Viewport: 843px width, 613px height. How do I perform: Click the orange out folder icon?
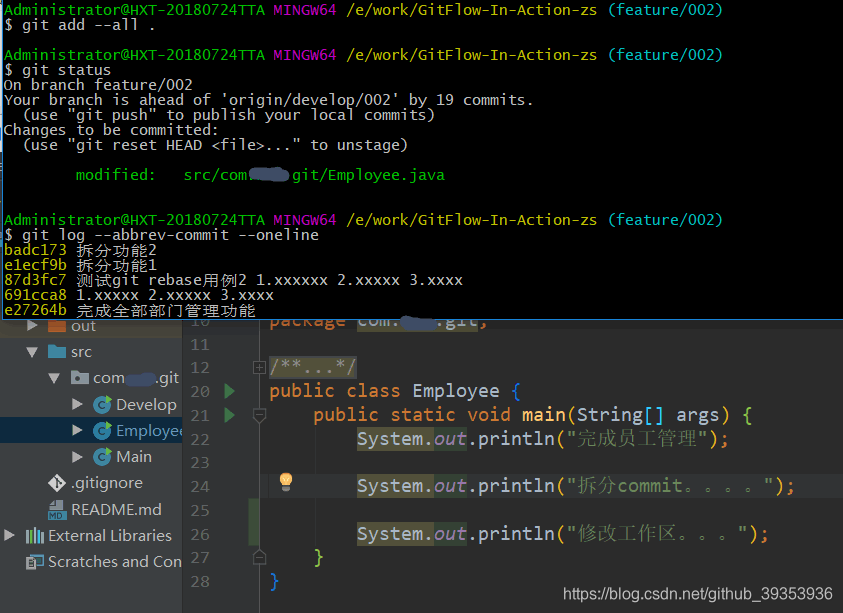pos(56,325)
